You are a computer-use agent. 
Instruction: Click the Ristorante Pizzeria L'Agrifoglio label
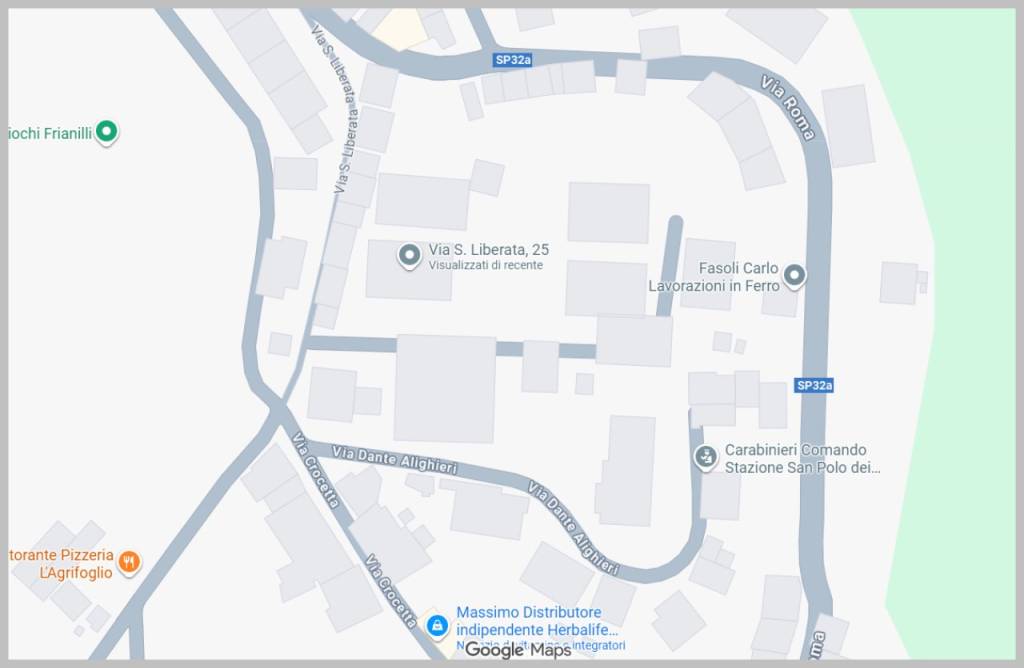tap(61, 564)
